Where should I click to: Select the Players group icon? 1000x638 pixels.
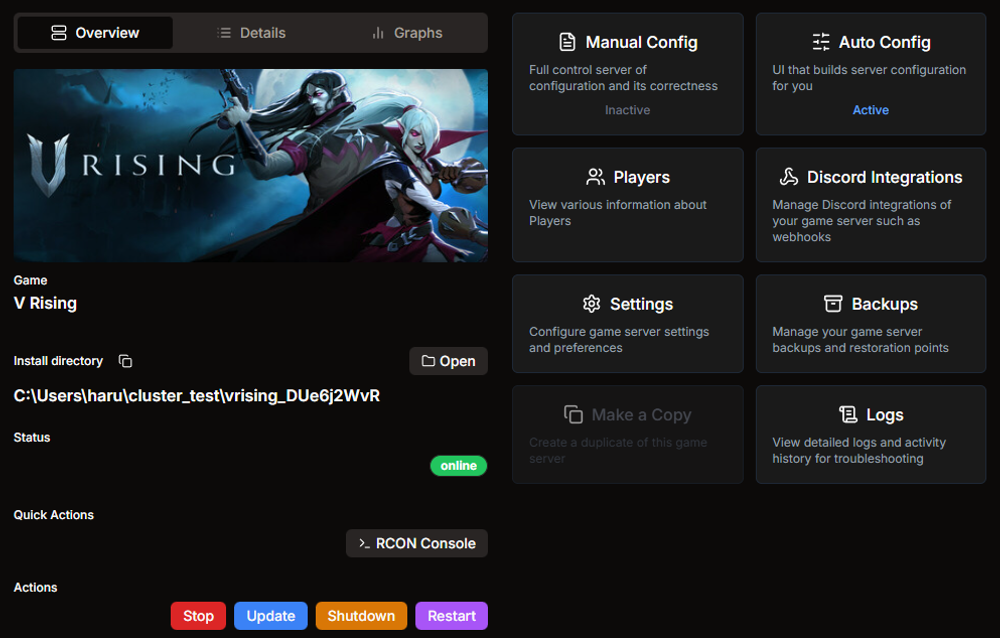click(x=595, y=177)
